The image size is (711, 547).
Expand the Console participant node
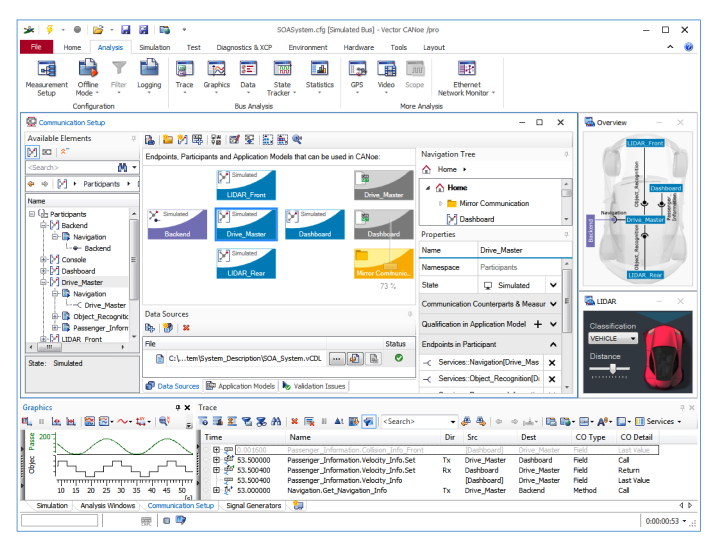[44, 260]
